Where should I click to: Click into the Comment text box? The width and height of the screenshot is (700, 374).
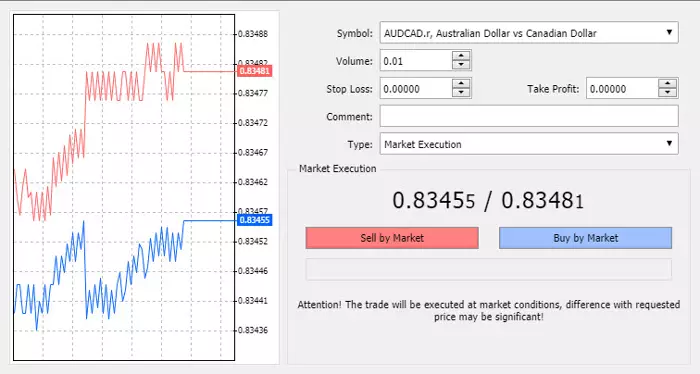click(x=529, y=116)
